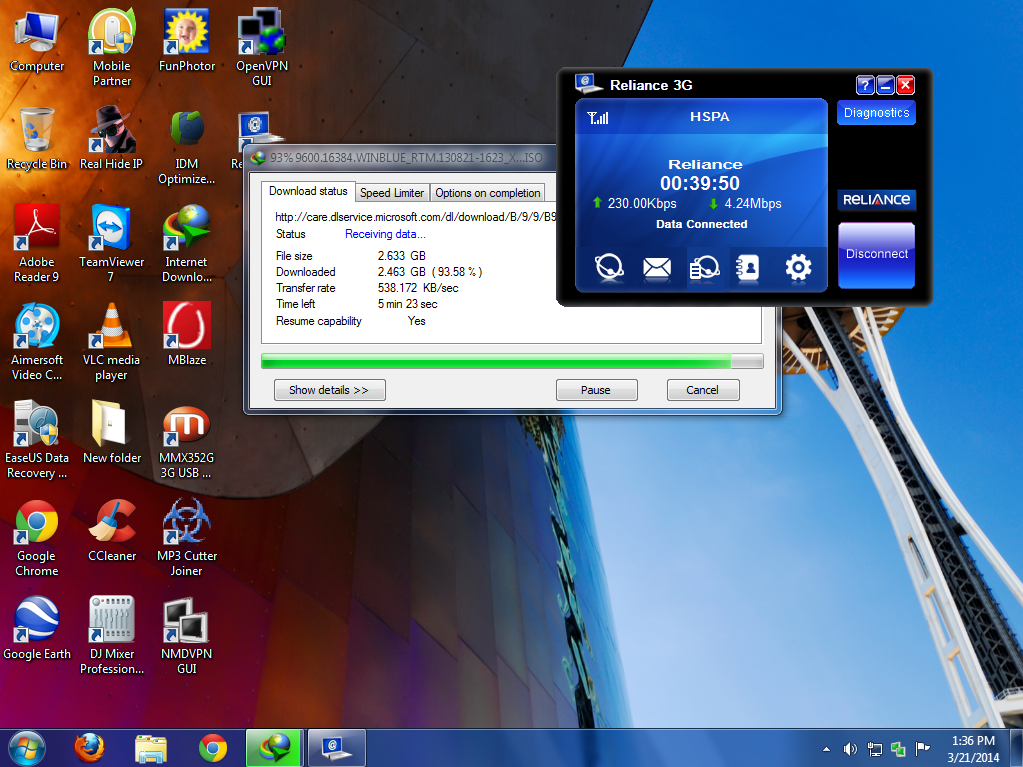
Task: Click the 5 min 23 sec time left
Action: tap(407, 304)
